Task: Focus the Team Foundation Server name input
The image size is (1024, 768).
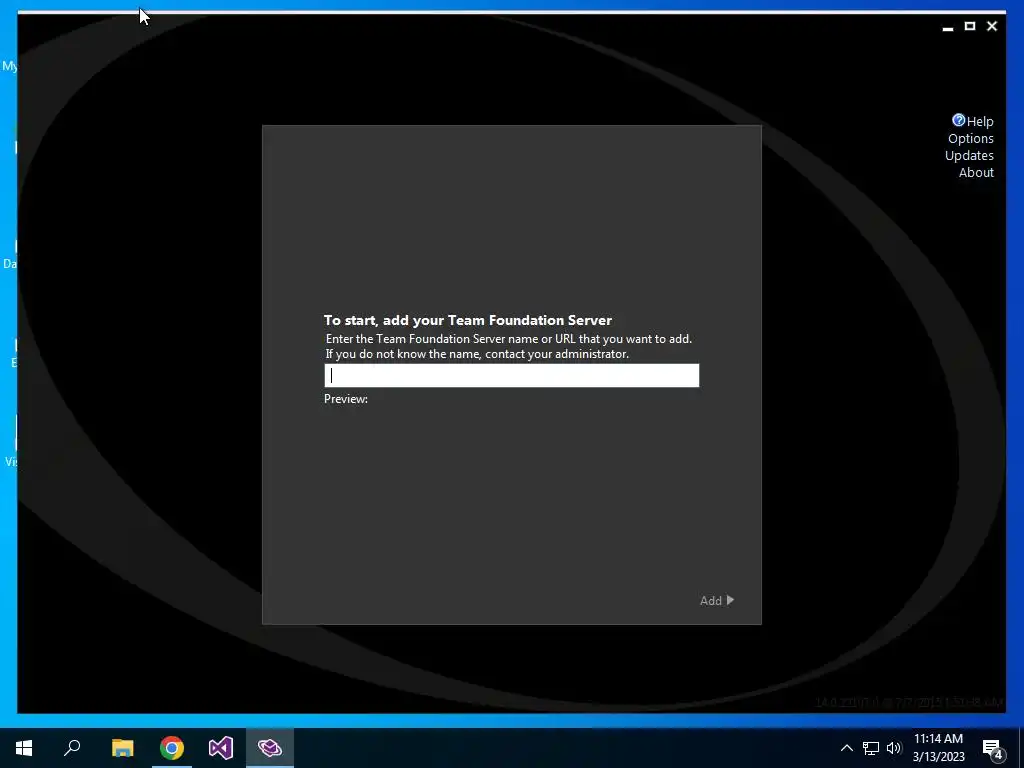Action: coord(511,376)
